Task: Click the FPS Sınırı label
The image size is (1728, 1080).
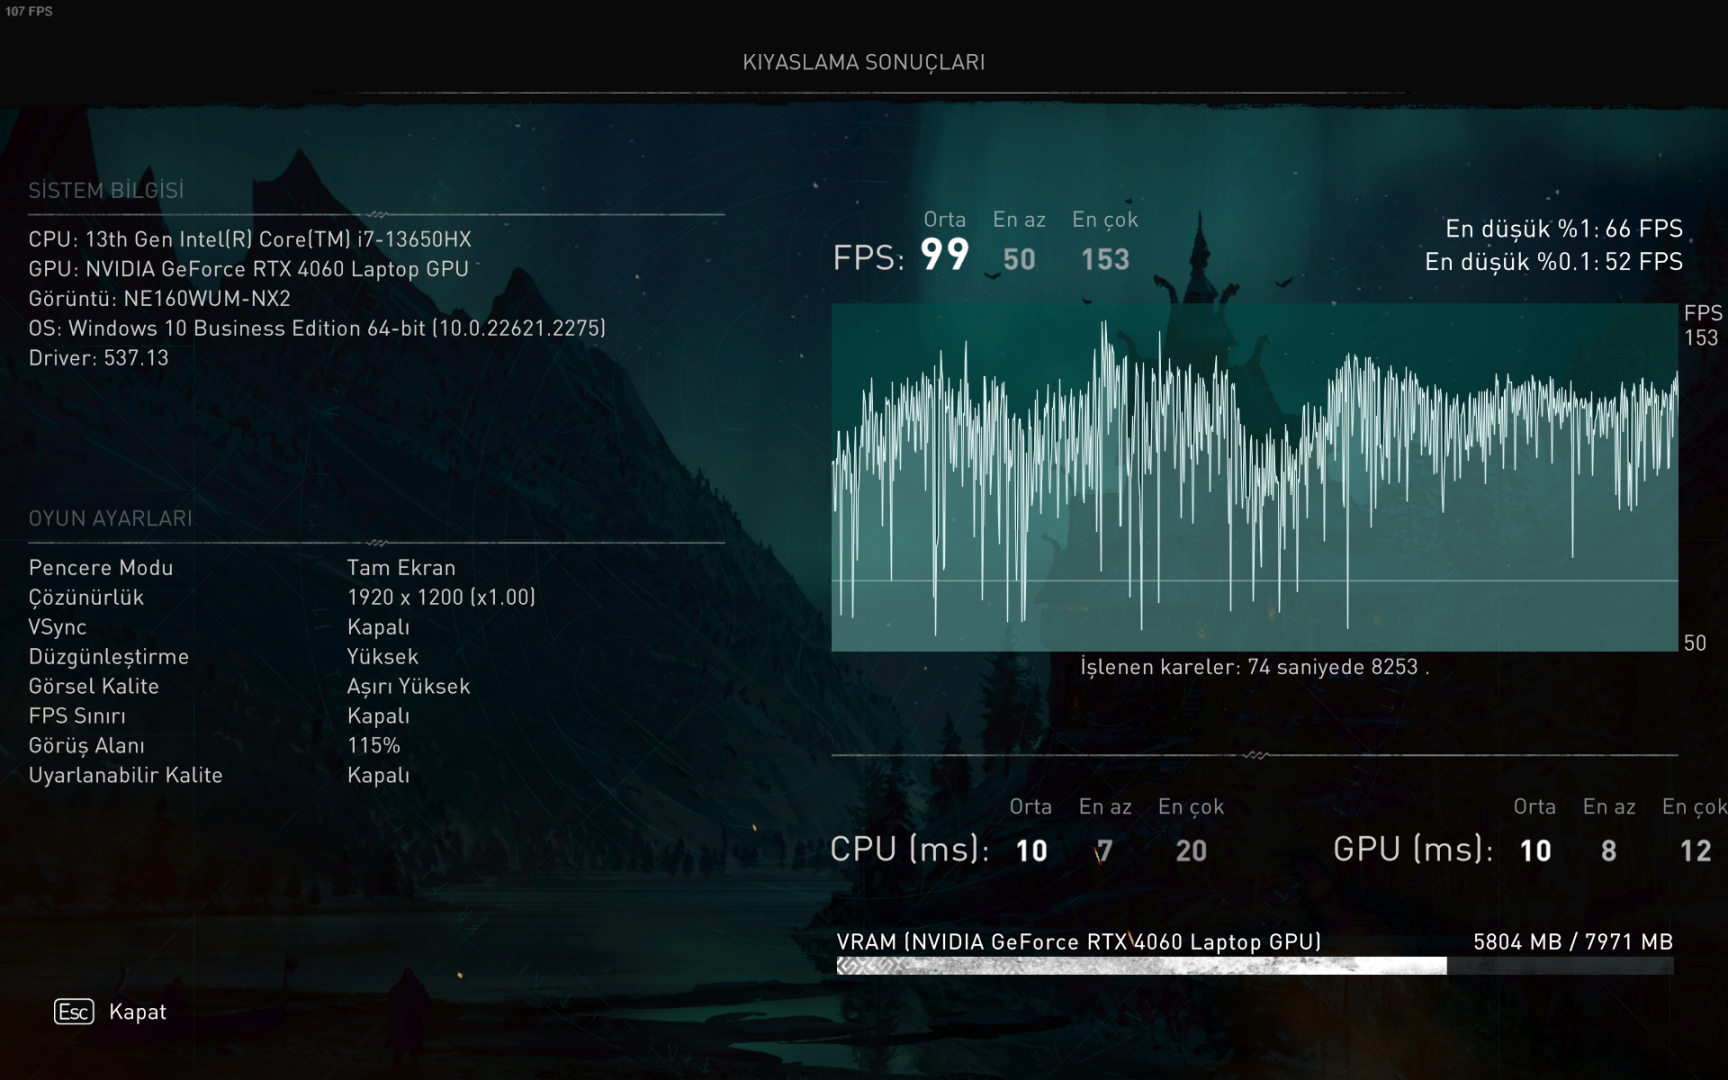Action: pyautogui.click(x=77, y=716)
